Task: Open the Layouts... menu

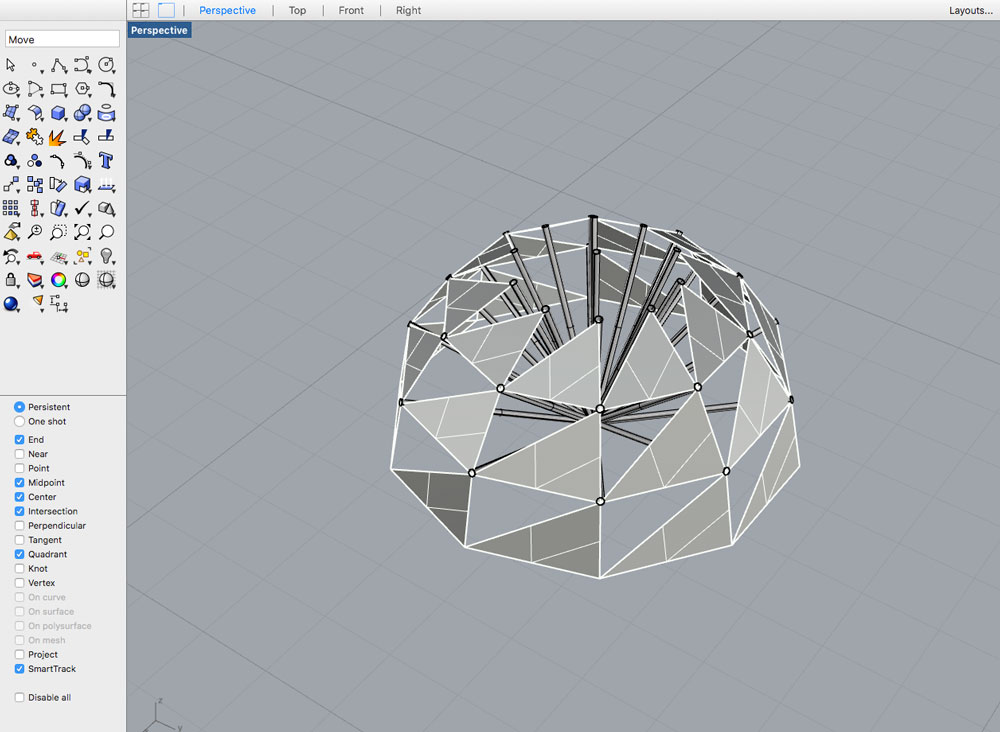Action: pyautogui.click(x=970, y=10)
